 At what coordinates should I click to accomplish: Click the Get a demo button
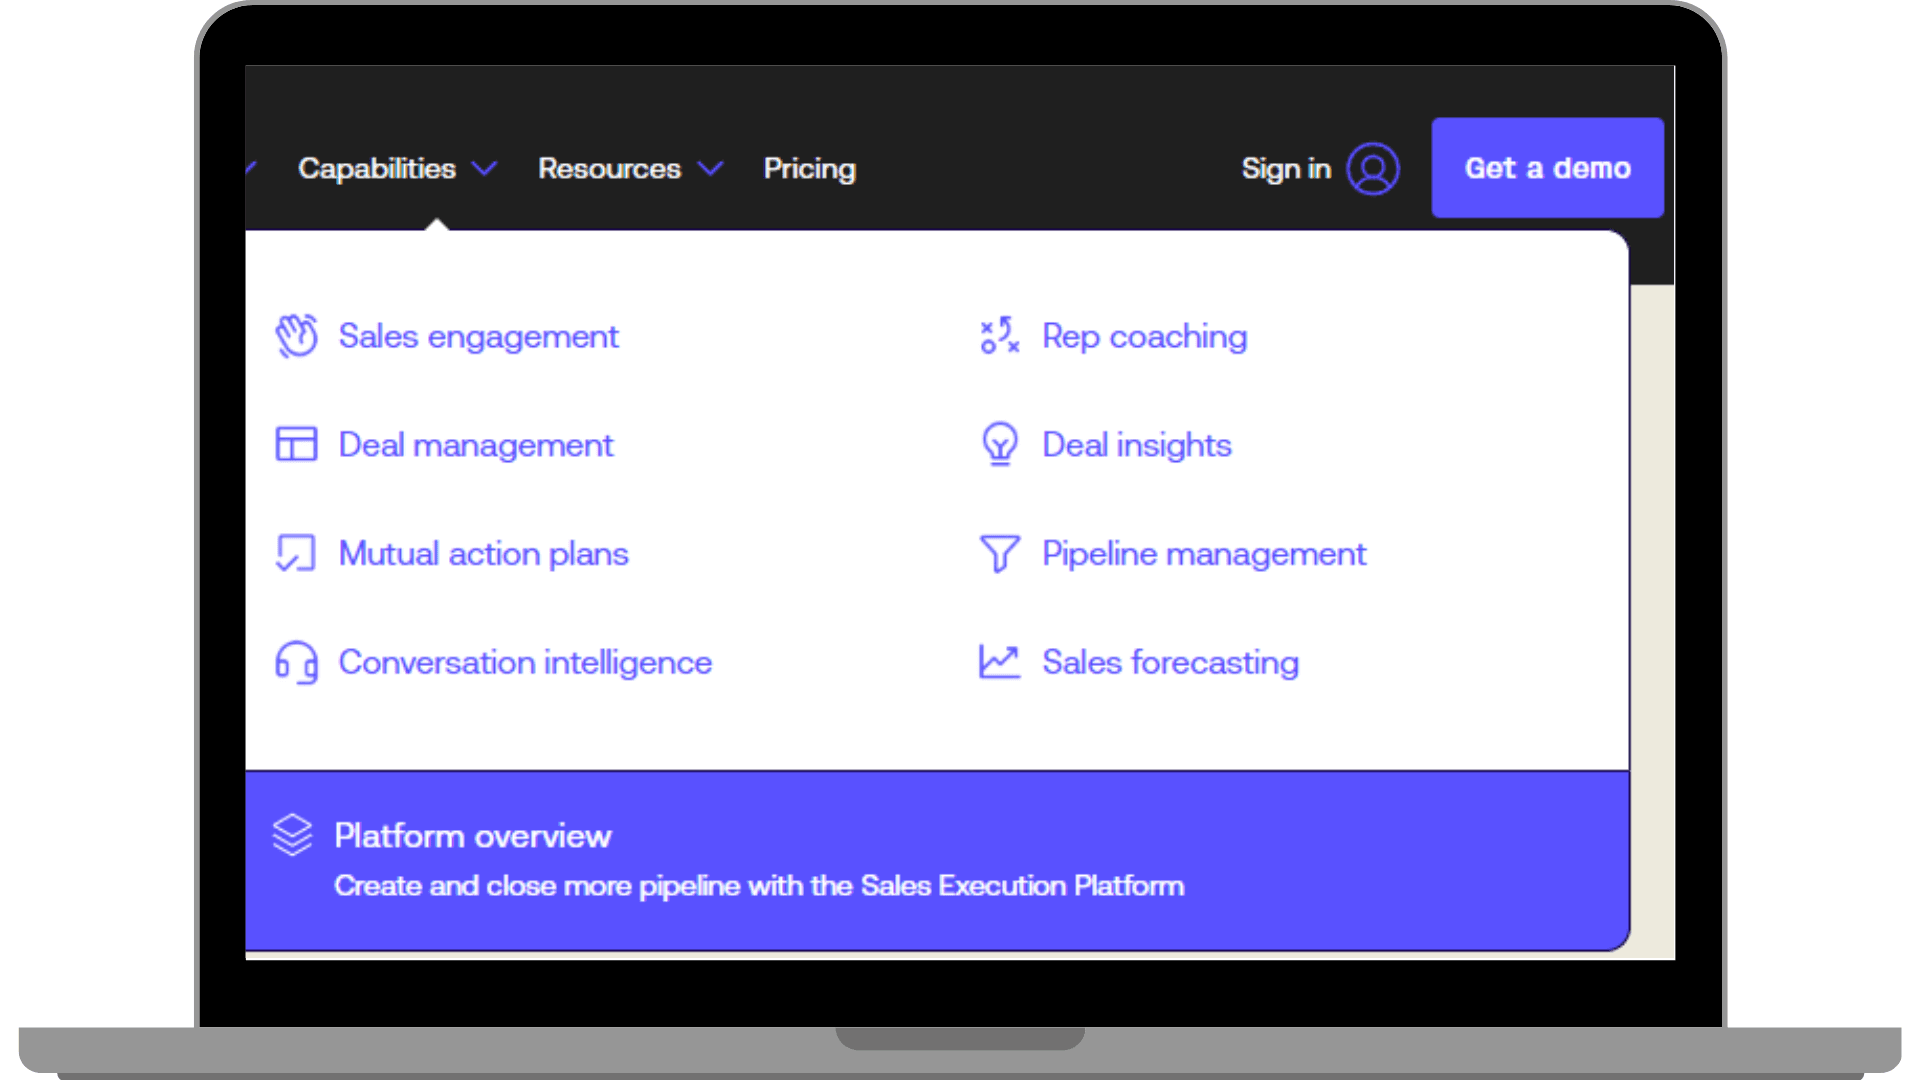[1547, 168]
